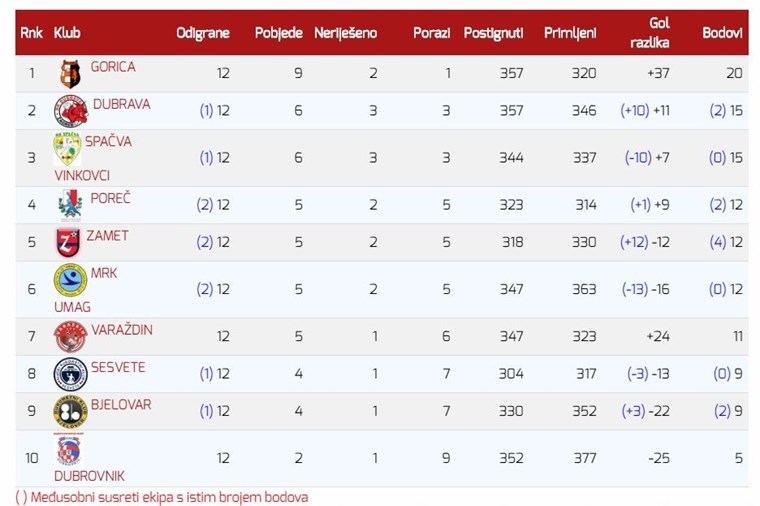
Task: Select the Spačva Vinkovci crest
Action: (x=67, y=149)
